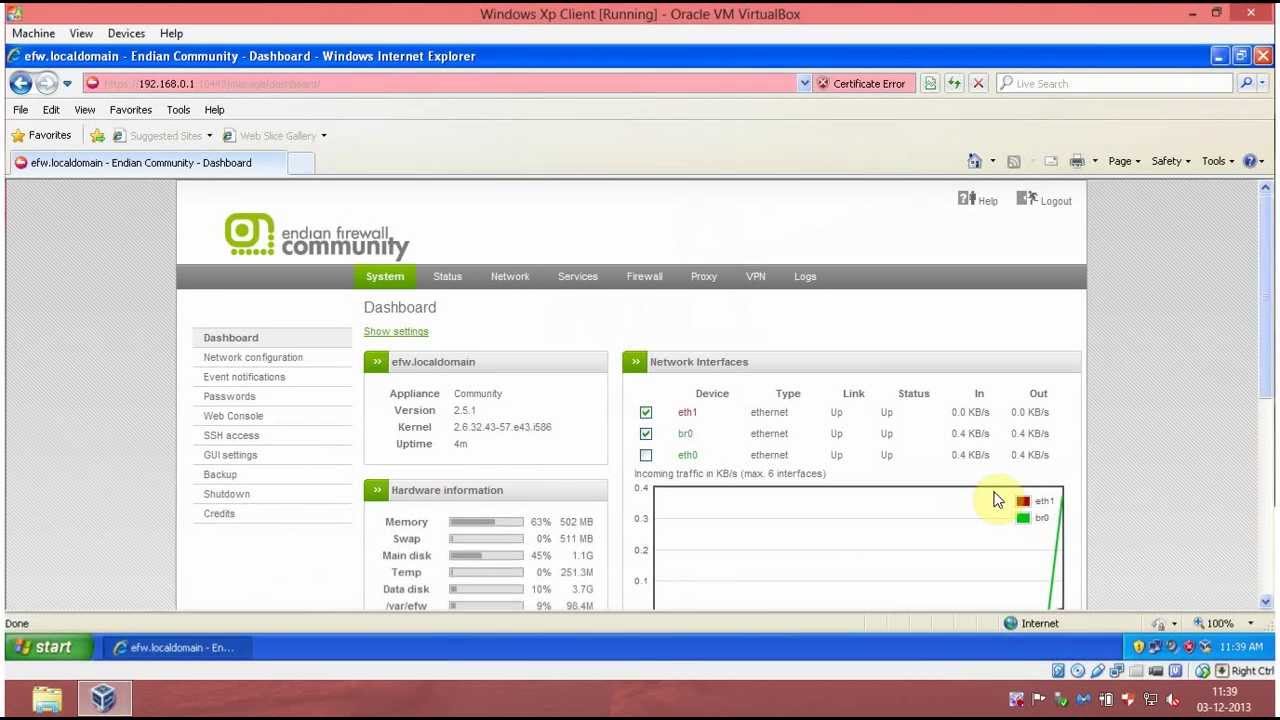Click the br0 green legend color swatch

tap(1023, 518)
